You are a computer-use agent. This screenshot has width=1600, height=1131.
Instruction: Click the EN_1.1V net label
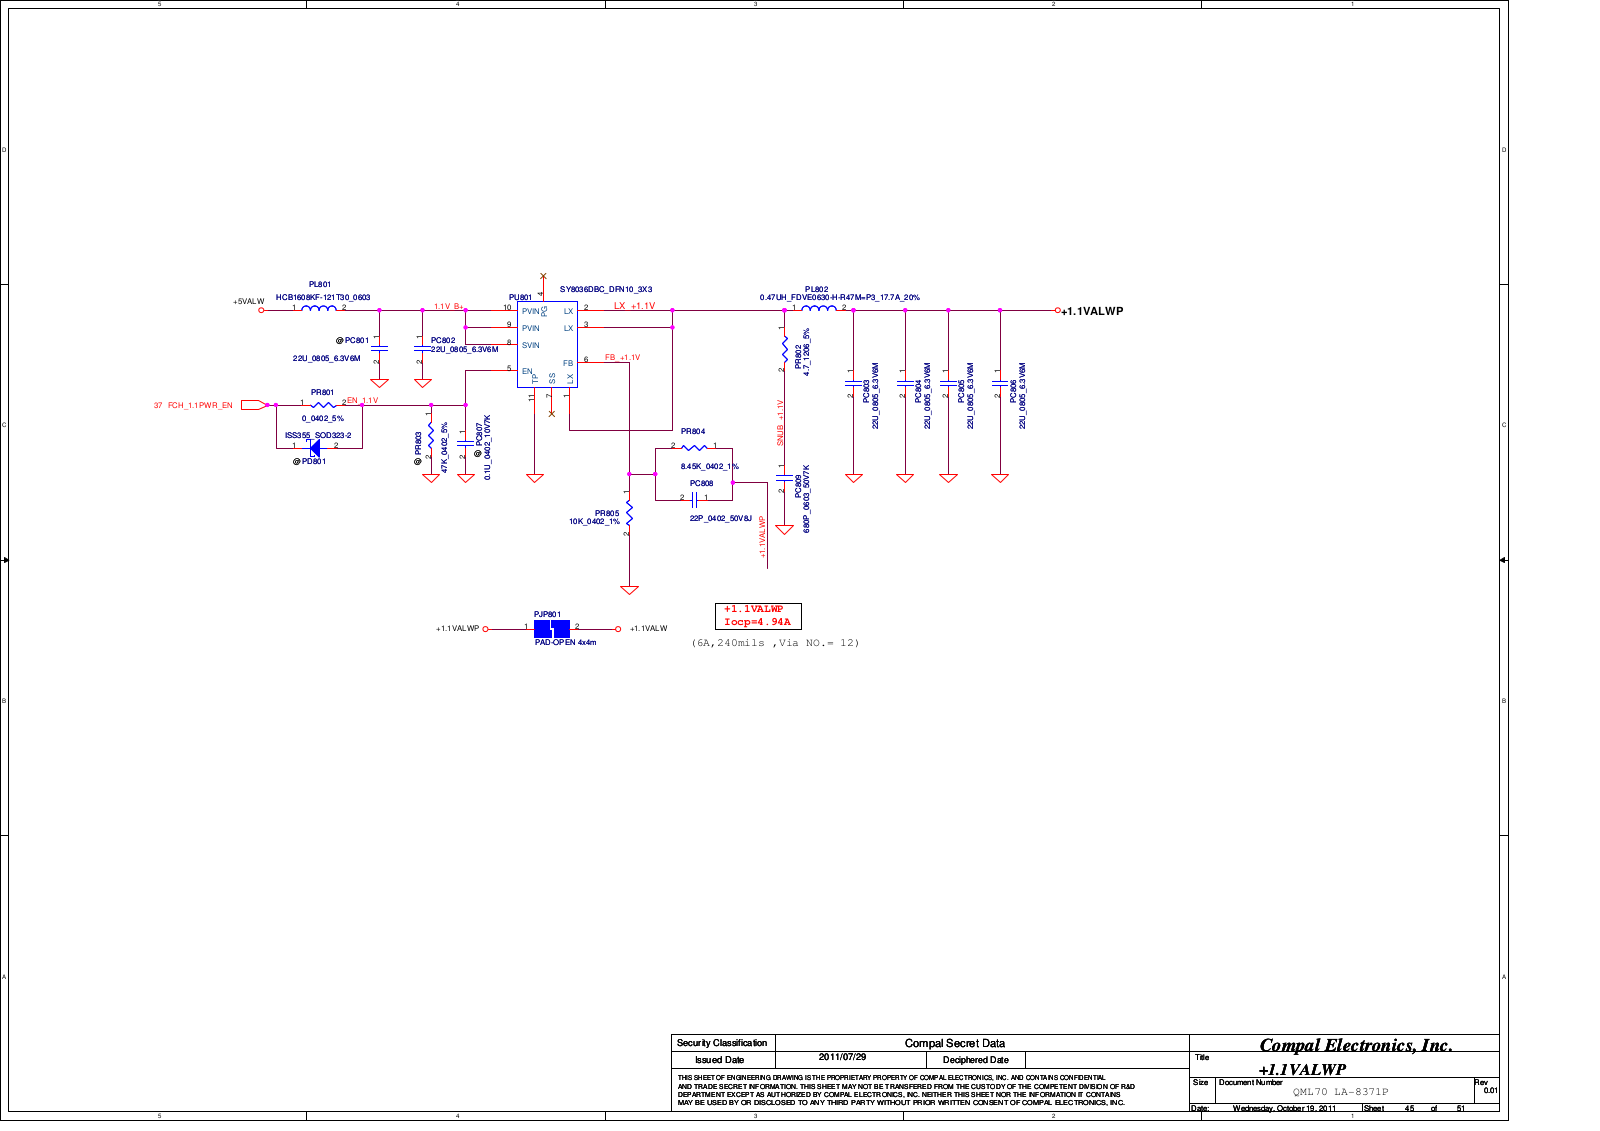[x=362, y=400]
